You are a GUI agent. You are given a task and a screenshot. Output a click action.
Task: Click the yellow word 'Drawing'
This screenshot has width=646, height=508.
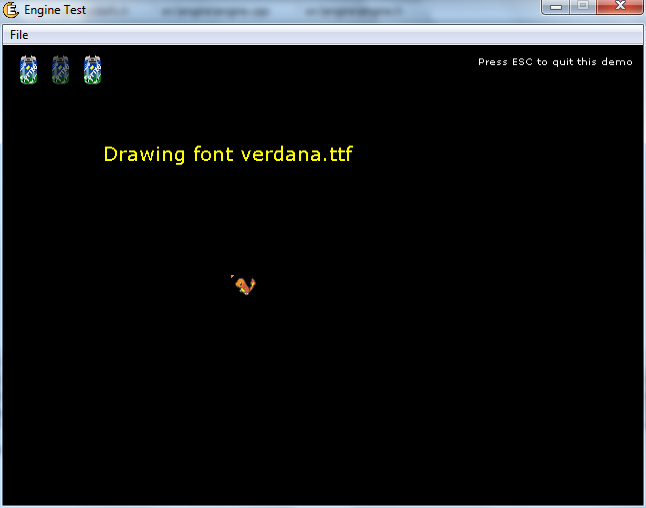pyautogui.click(x=145, y=155)
